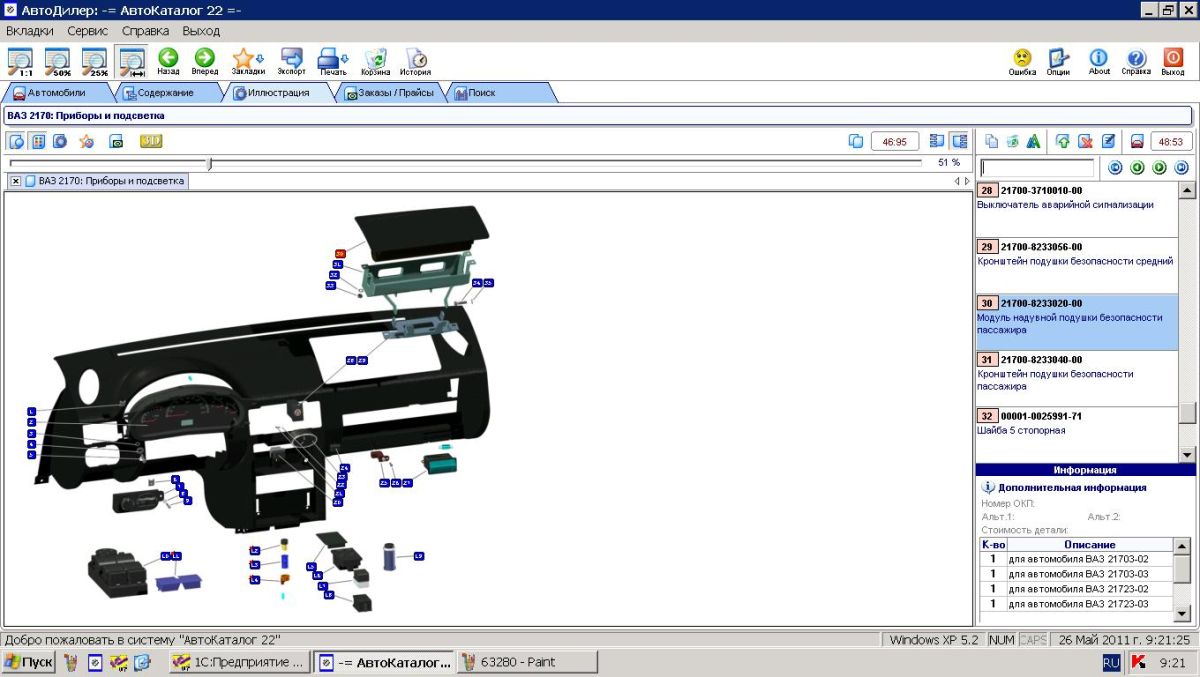1200x677 pixels.
Task: Open the История history
Action: click(416, 61)
